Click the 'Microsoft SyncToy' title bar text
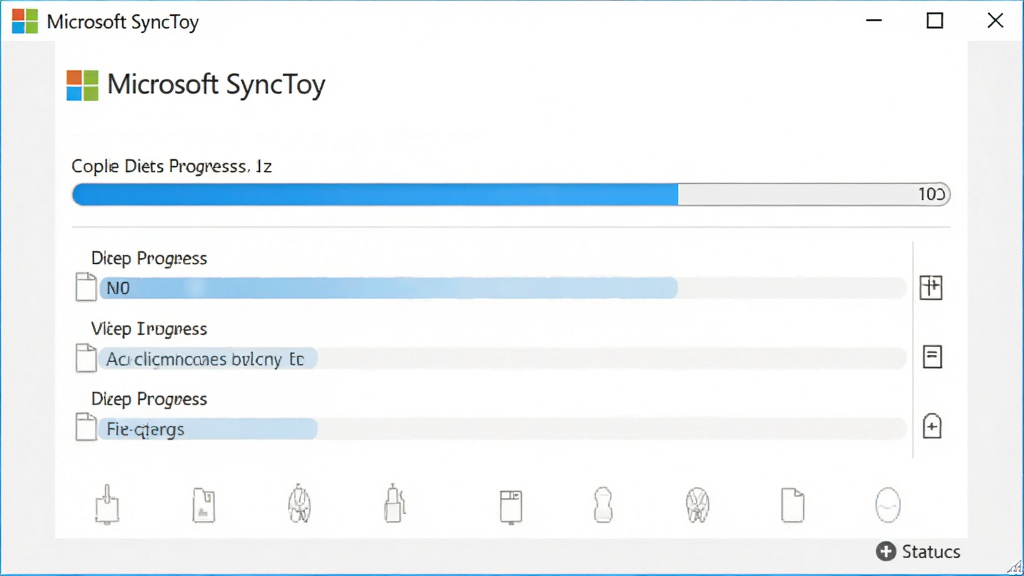This screenshot has width=1024, height=576. coord(123,22)
